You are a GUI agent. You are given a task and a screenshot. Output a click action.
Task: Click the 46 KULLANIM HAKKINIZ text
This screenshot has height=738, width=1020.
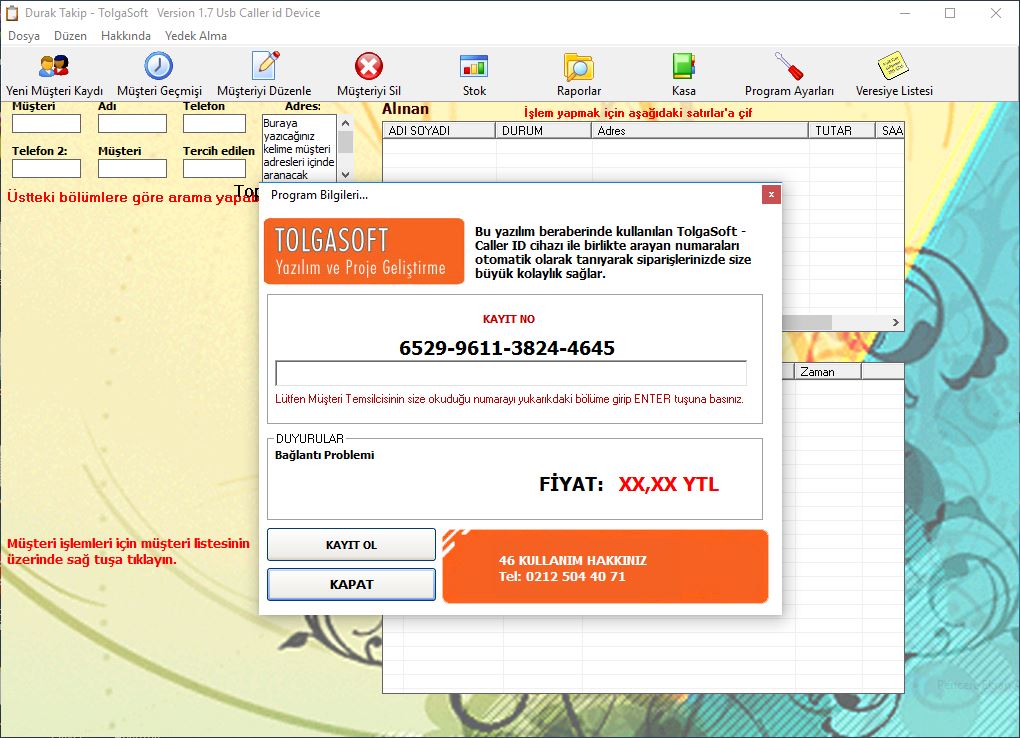(x=572, y=560)
